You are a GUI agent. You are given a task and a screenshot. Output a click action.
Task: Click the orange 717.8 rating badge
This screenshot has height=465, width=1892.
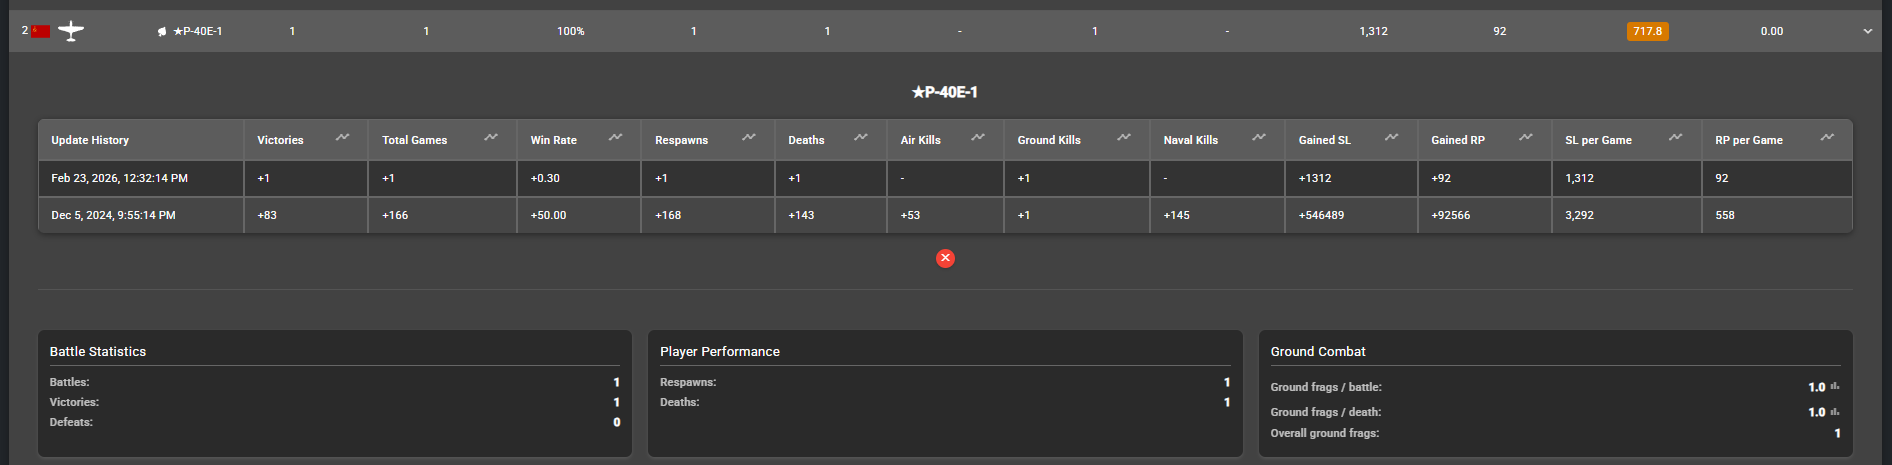pyautogui.click(x=1647, y=31)
